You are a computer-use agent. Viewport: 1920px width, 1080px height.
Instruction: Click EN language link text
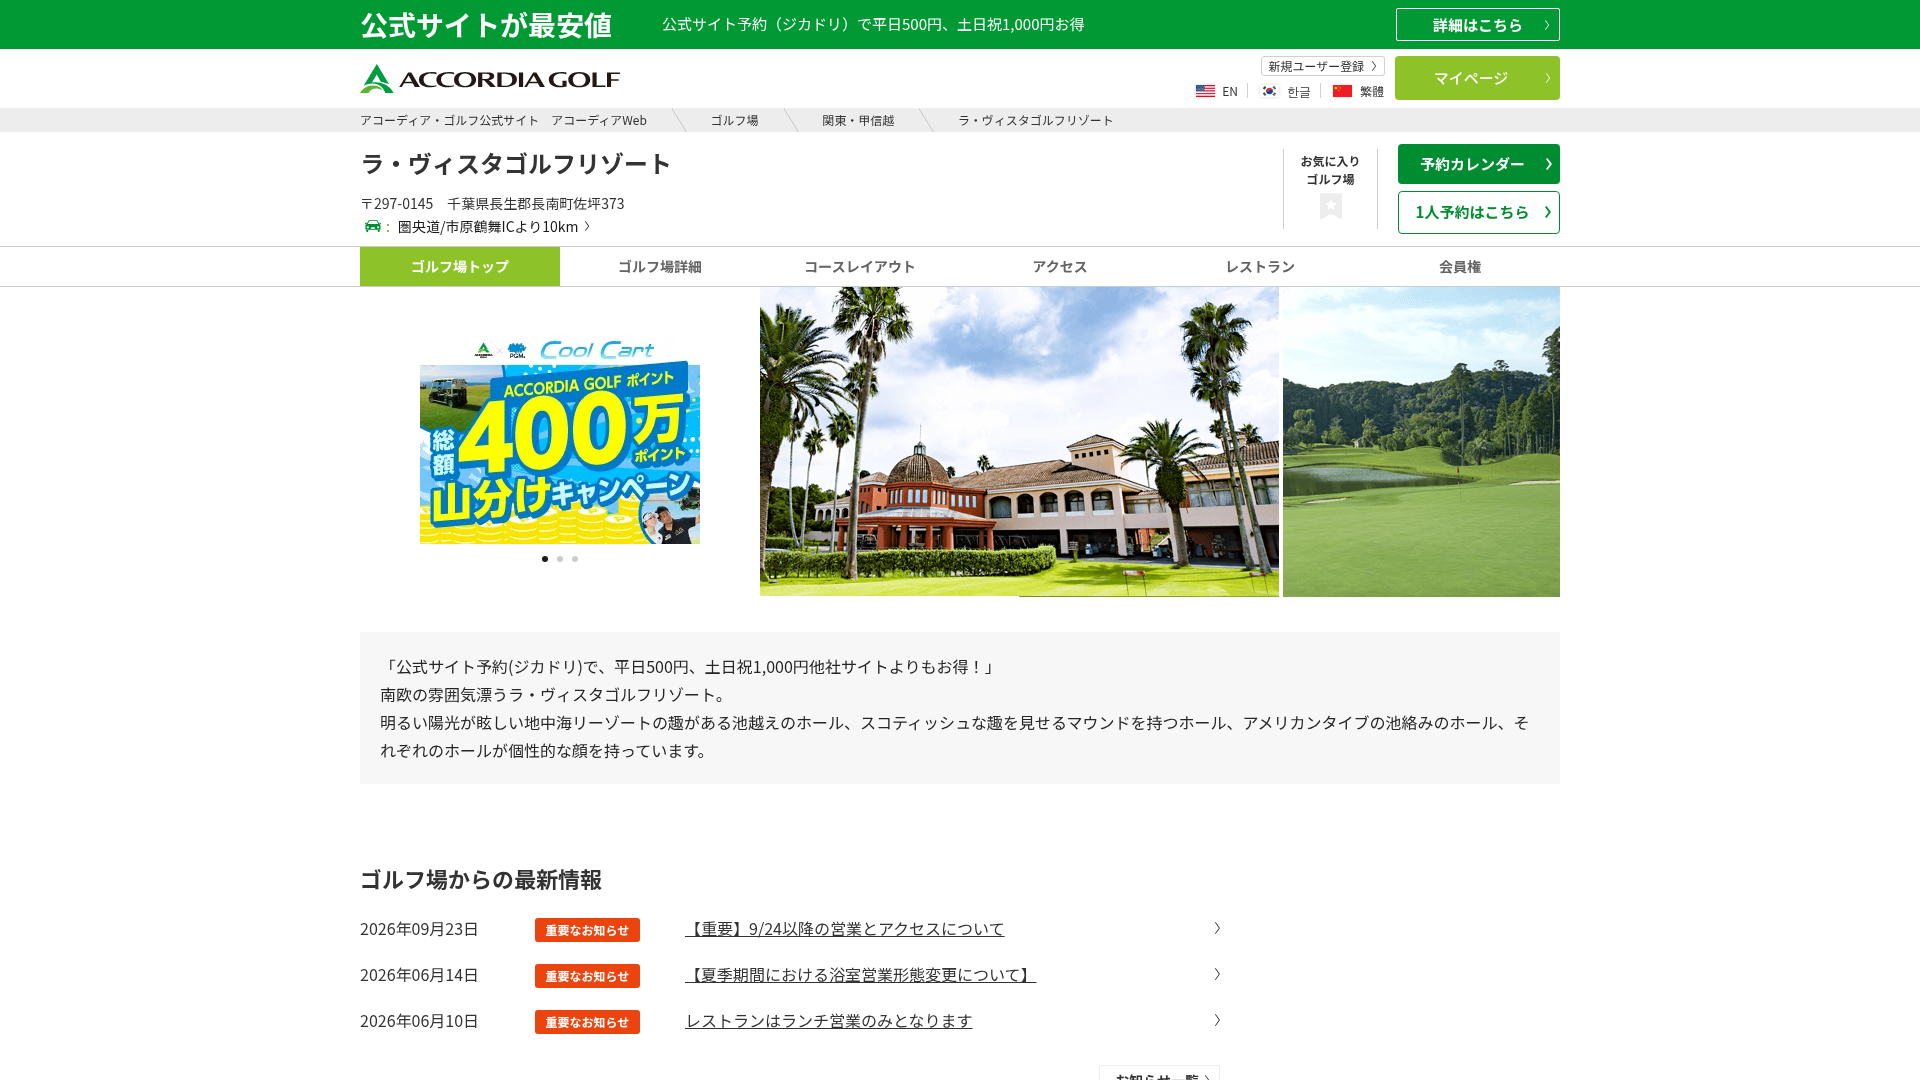click(1230, 92)
